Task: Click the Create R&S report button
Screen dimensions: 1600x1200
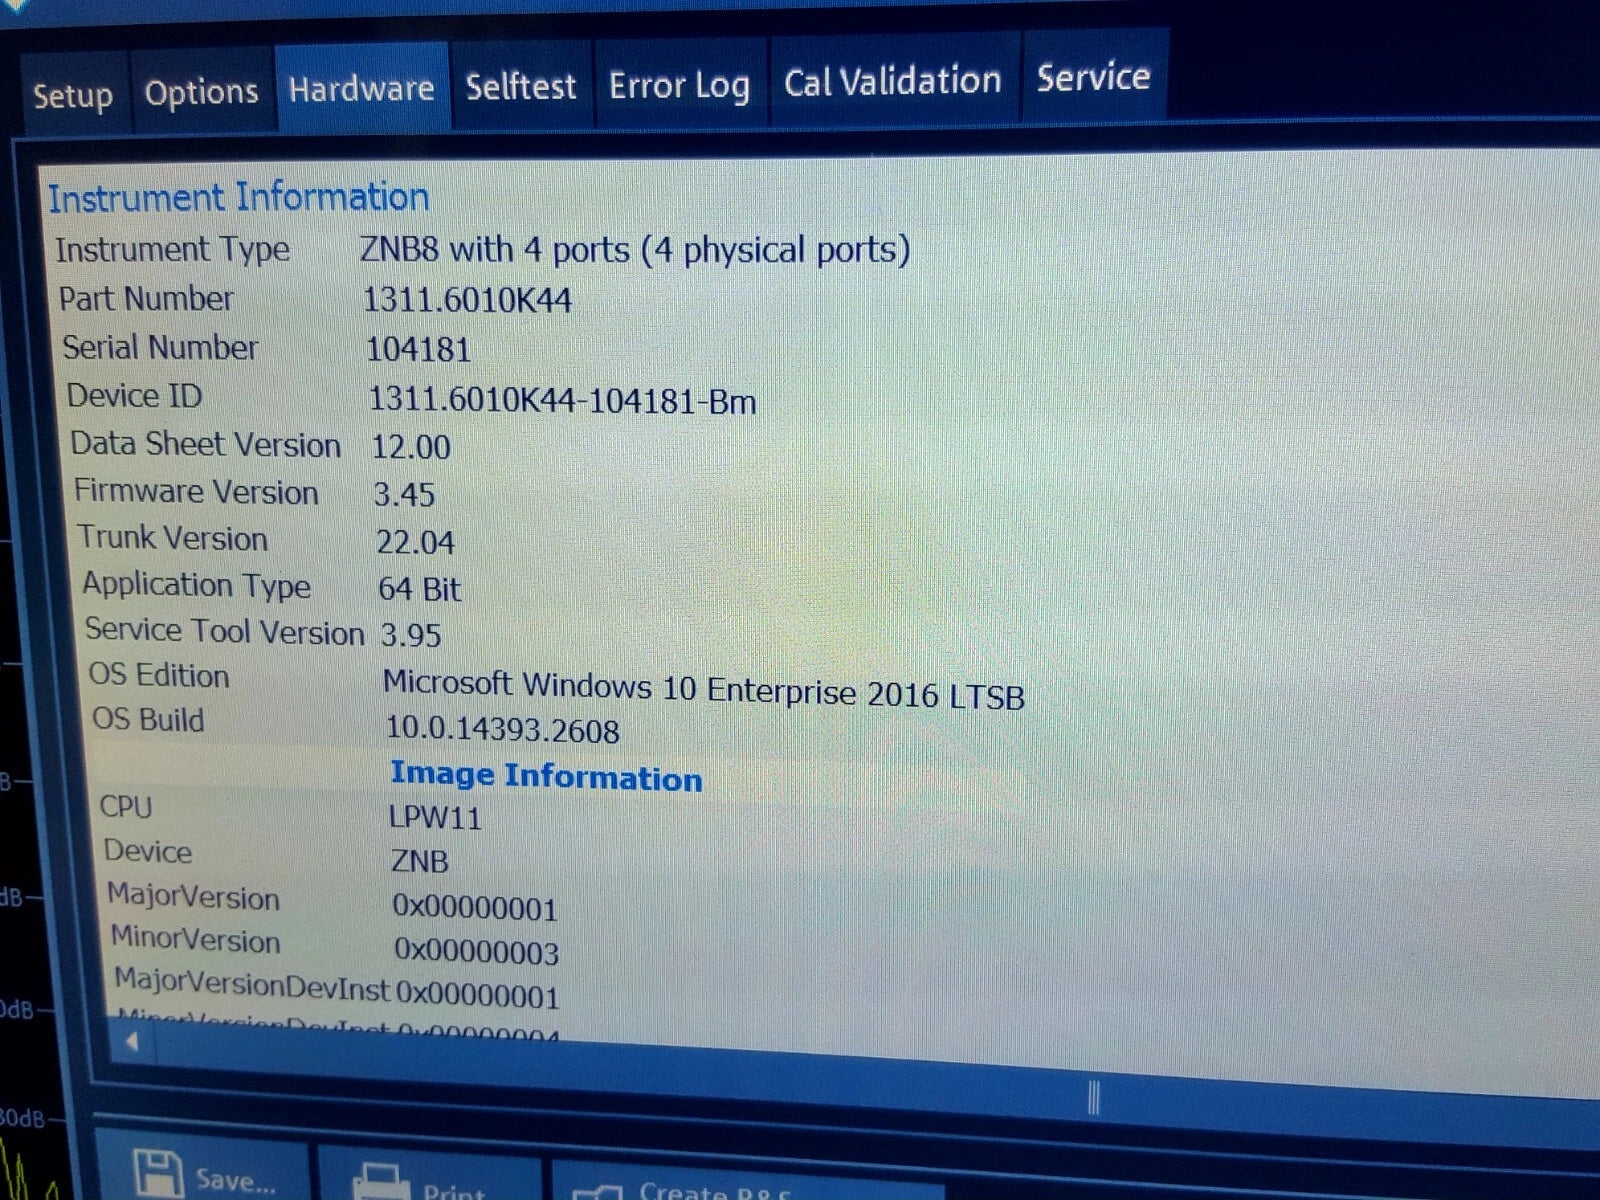Action: 748,1182
